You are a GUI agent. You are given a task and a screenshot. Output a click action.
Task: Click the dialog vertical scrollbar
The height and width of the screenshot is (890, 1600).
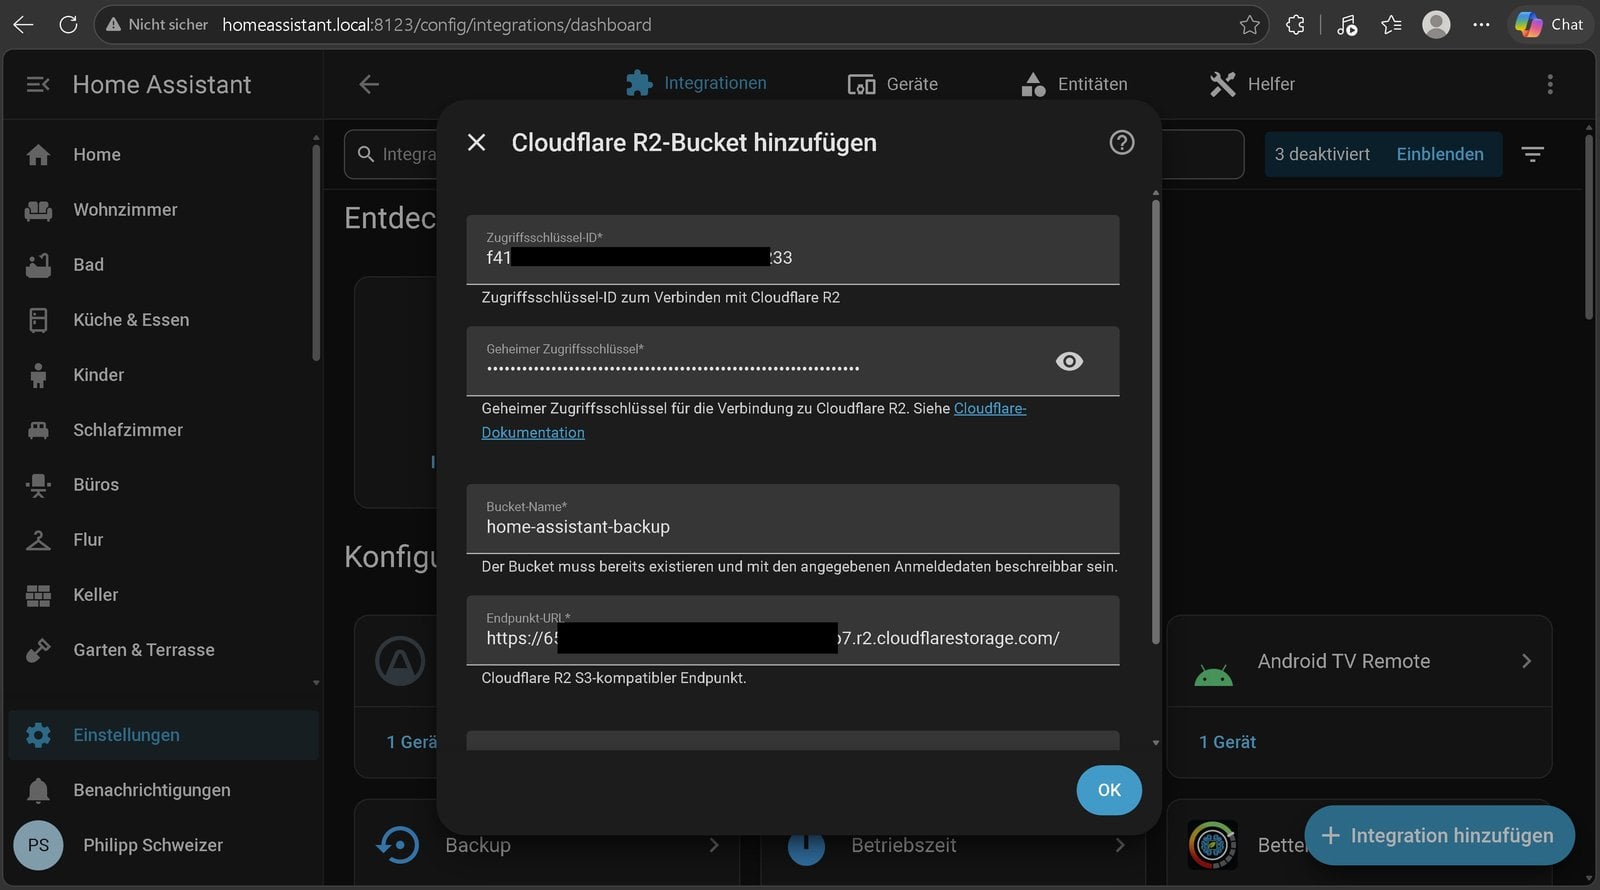(1155, 420)
